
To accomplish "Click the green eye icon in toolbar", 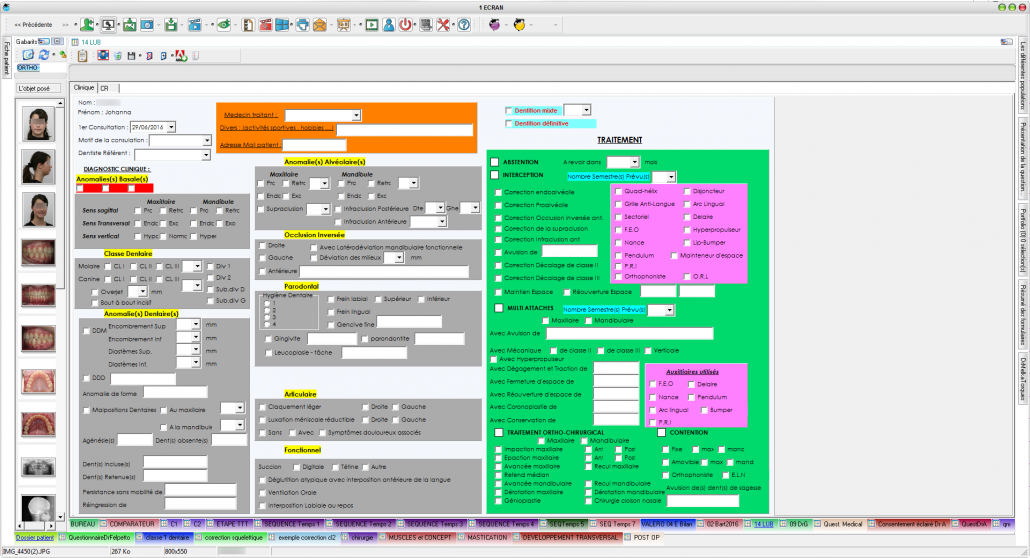I will (x=224, y=24).
